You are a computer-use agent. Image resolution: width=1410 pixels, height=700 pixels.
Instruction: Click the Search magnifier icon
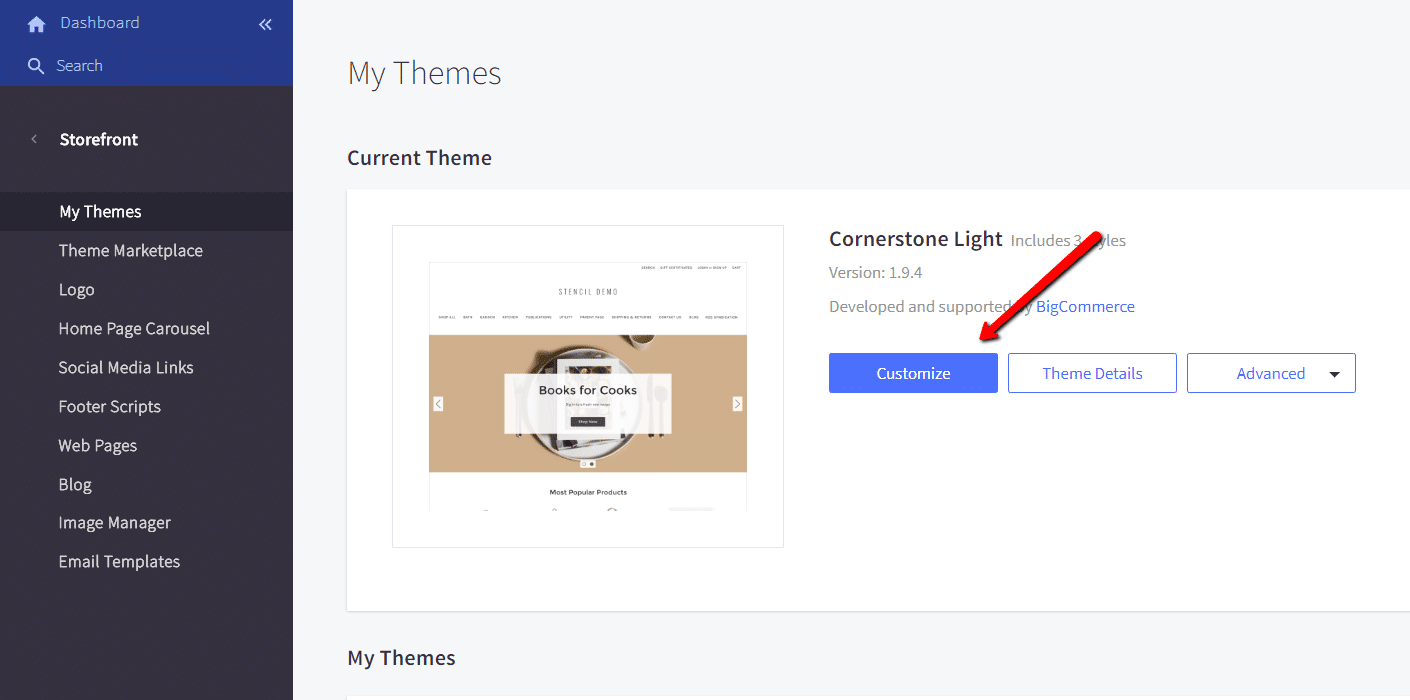click(x=36, y=66)
